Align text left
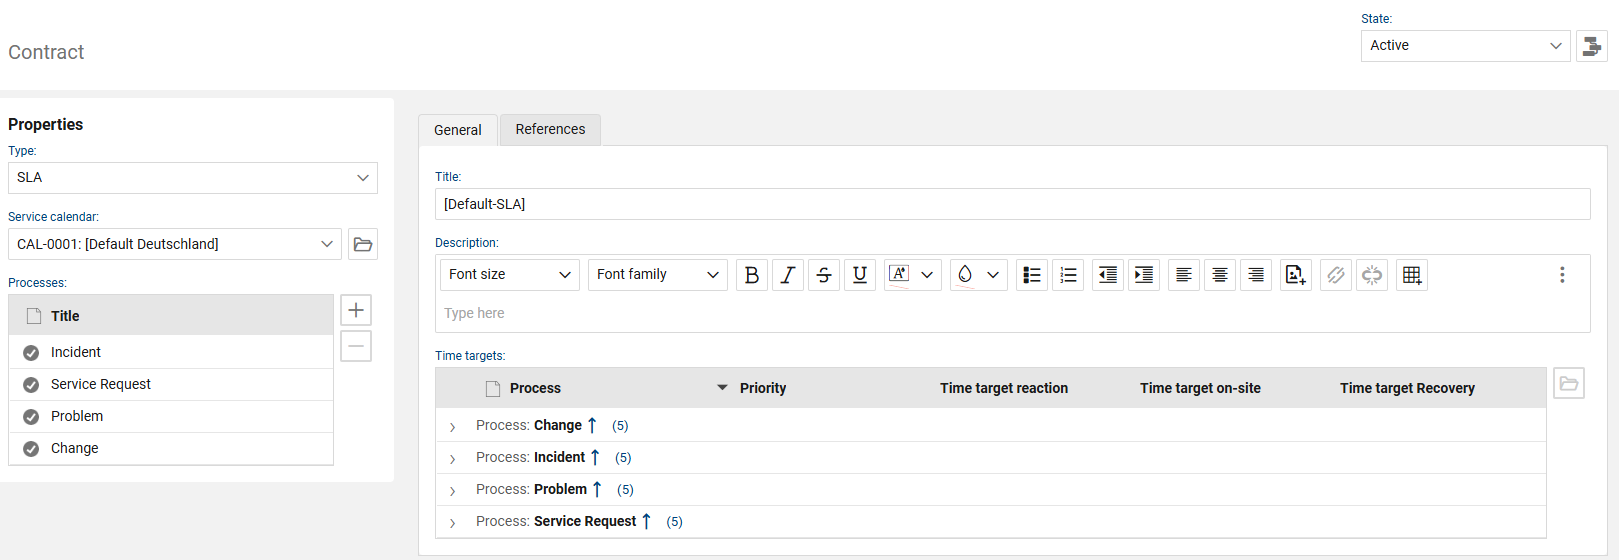The image size is (1619, 560). point(1184,275)
